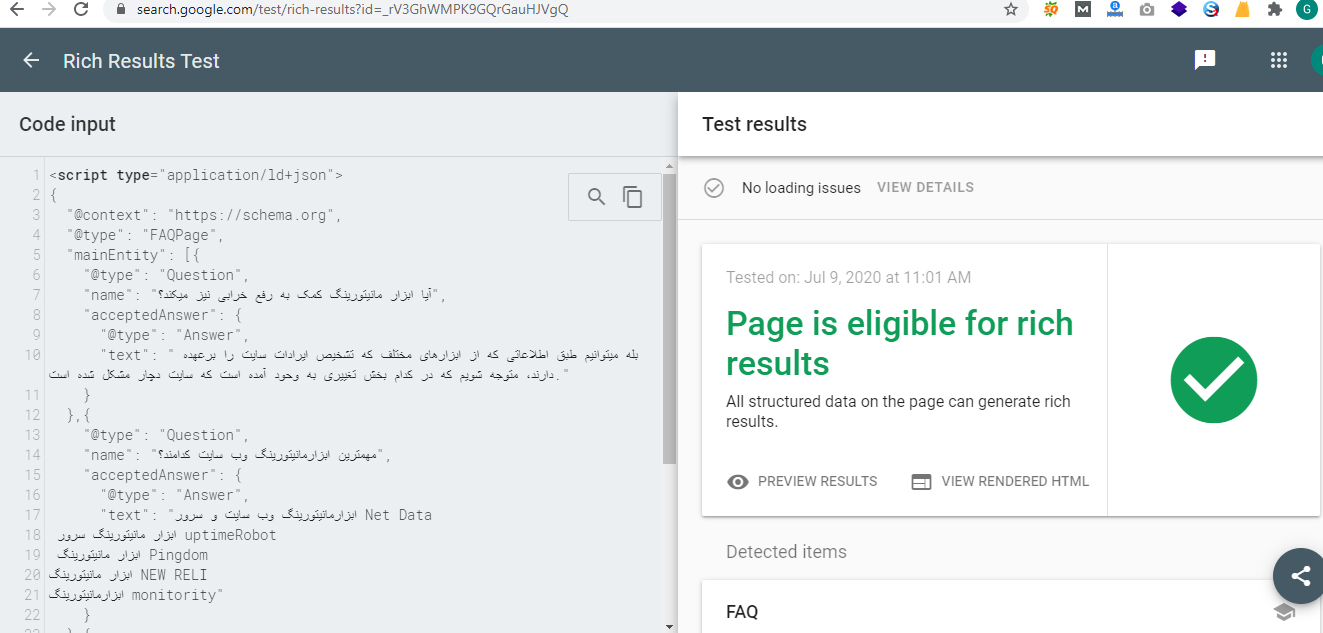This screenshot has width=1323, height=633.
Task: Click the graduation cap icon beside FAQ
Action: tap(1285, 612)
